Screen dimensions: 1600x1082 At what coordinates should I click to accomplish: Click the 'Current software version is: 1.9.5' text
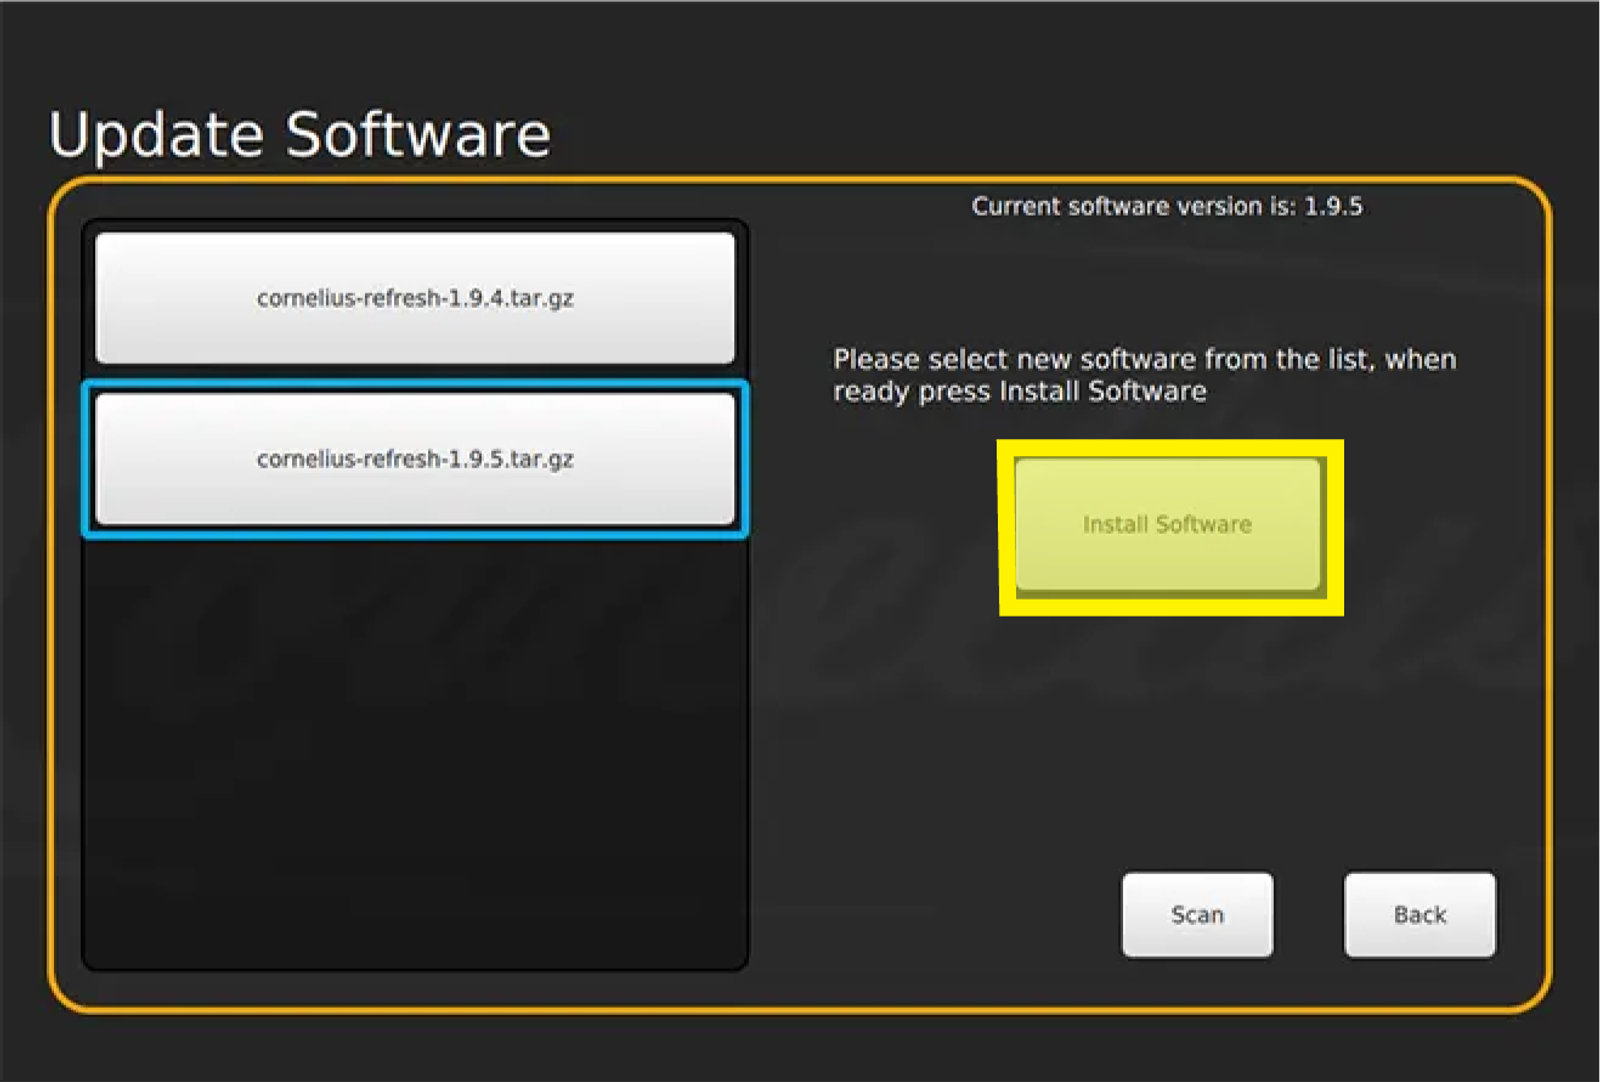click(1167, 206)
